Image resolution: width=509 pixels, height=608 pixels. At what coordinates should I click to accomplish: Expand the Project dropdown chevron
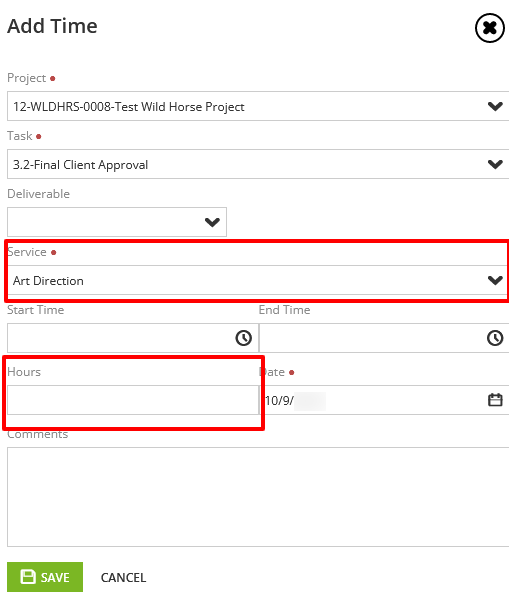495,106
